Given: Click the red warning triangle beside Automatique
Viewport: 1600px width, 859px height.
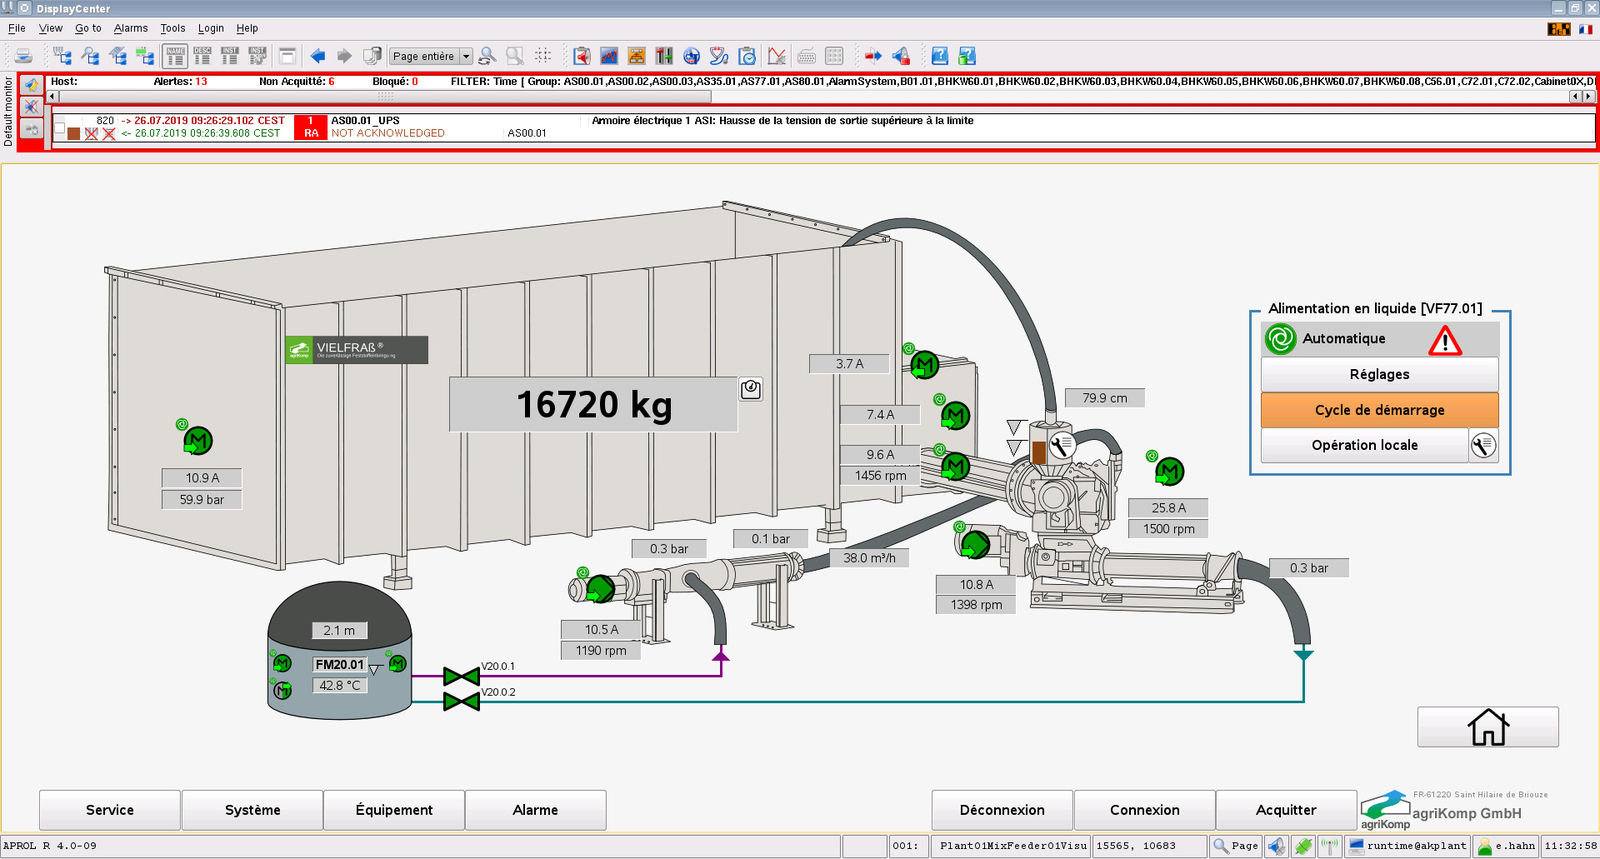Looking at the screenshot, I should click(1444, 341).
